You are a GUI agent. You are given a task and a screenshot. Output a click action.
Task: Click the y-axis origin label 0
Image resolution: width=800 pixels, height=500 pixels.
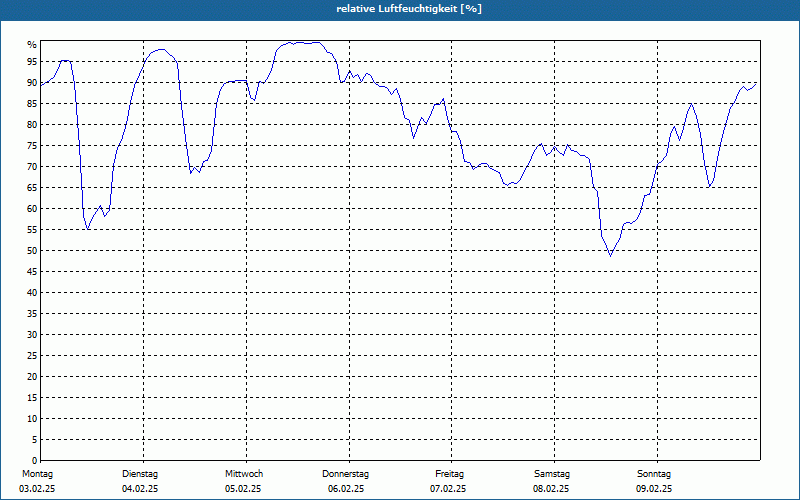coord(35,461)
